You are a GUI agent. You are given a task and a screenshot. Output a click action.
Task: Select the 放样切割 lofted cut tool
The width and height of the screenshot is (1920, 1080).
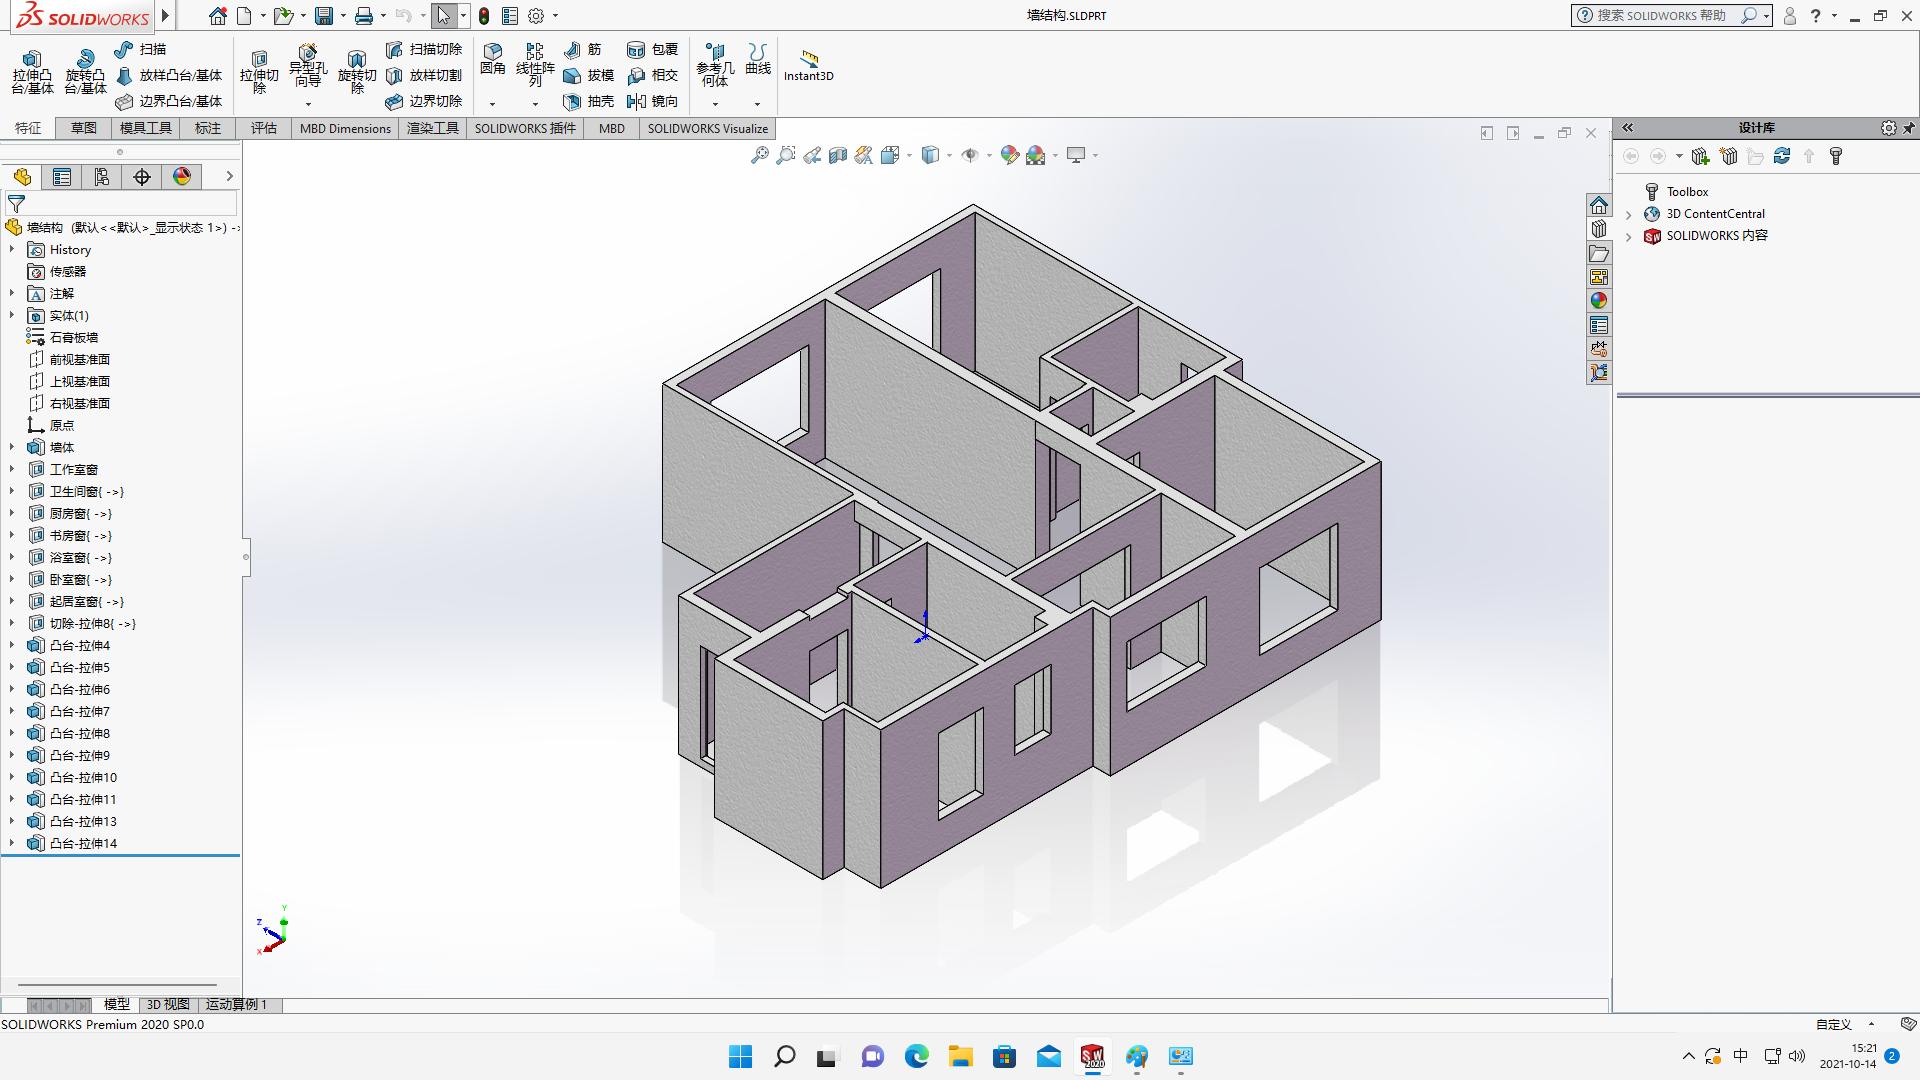tap(424, 75)
